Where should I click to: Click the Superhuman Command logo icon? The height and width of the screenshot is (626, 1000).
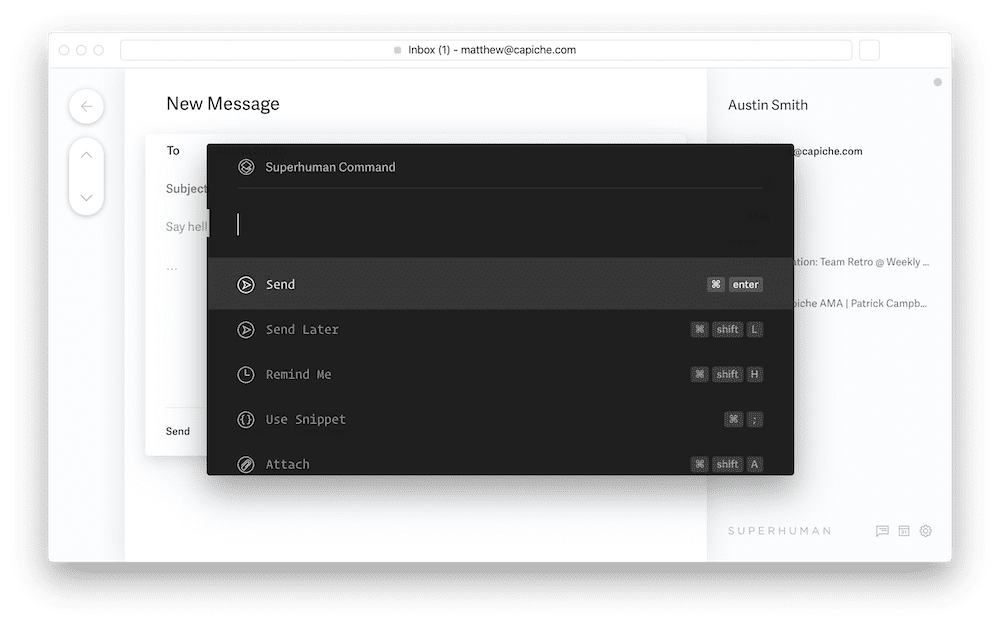pyautogui.click(x=246, y=167)
